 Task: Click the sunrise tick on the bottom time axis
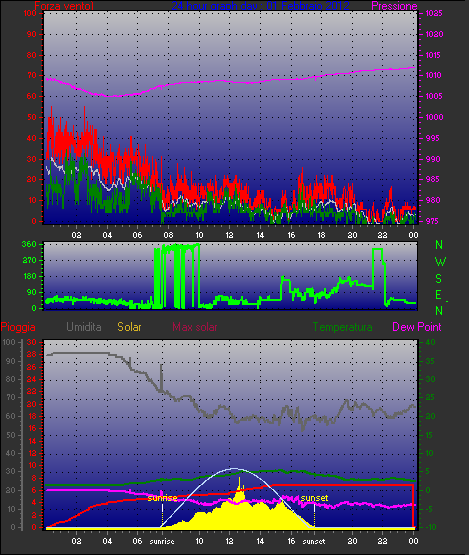162,541
